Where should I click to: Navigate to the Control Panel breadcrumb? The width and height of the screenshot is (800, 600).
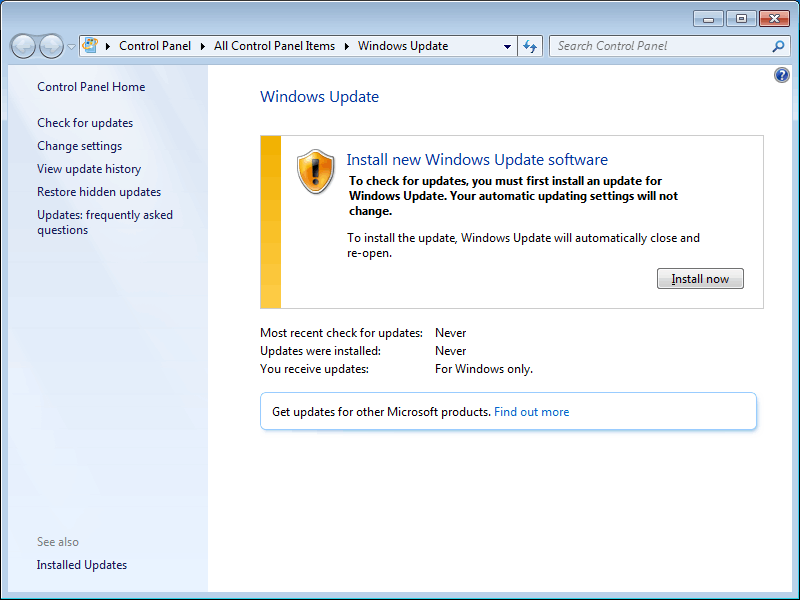coord(155,46)
